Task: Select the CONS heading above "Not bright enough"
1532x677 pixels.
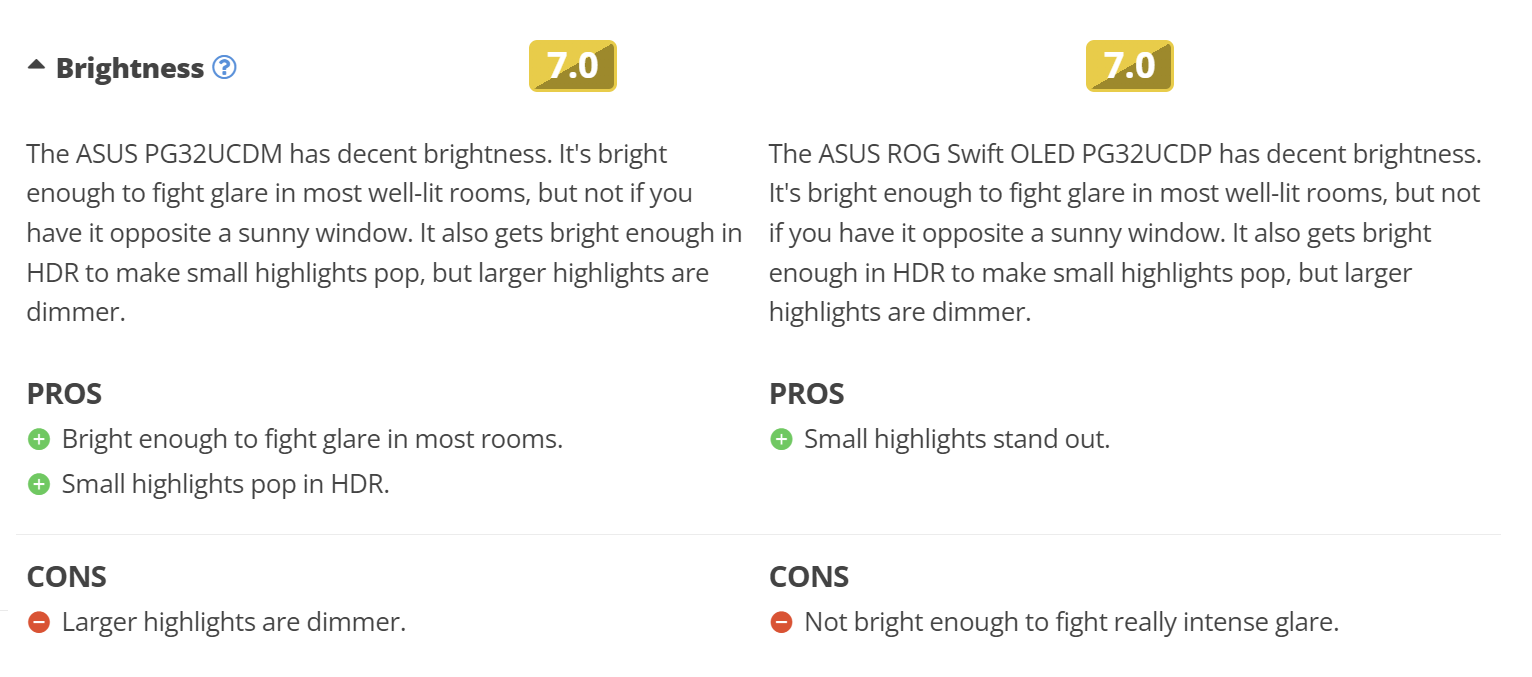Action: [808, 577]
